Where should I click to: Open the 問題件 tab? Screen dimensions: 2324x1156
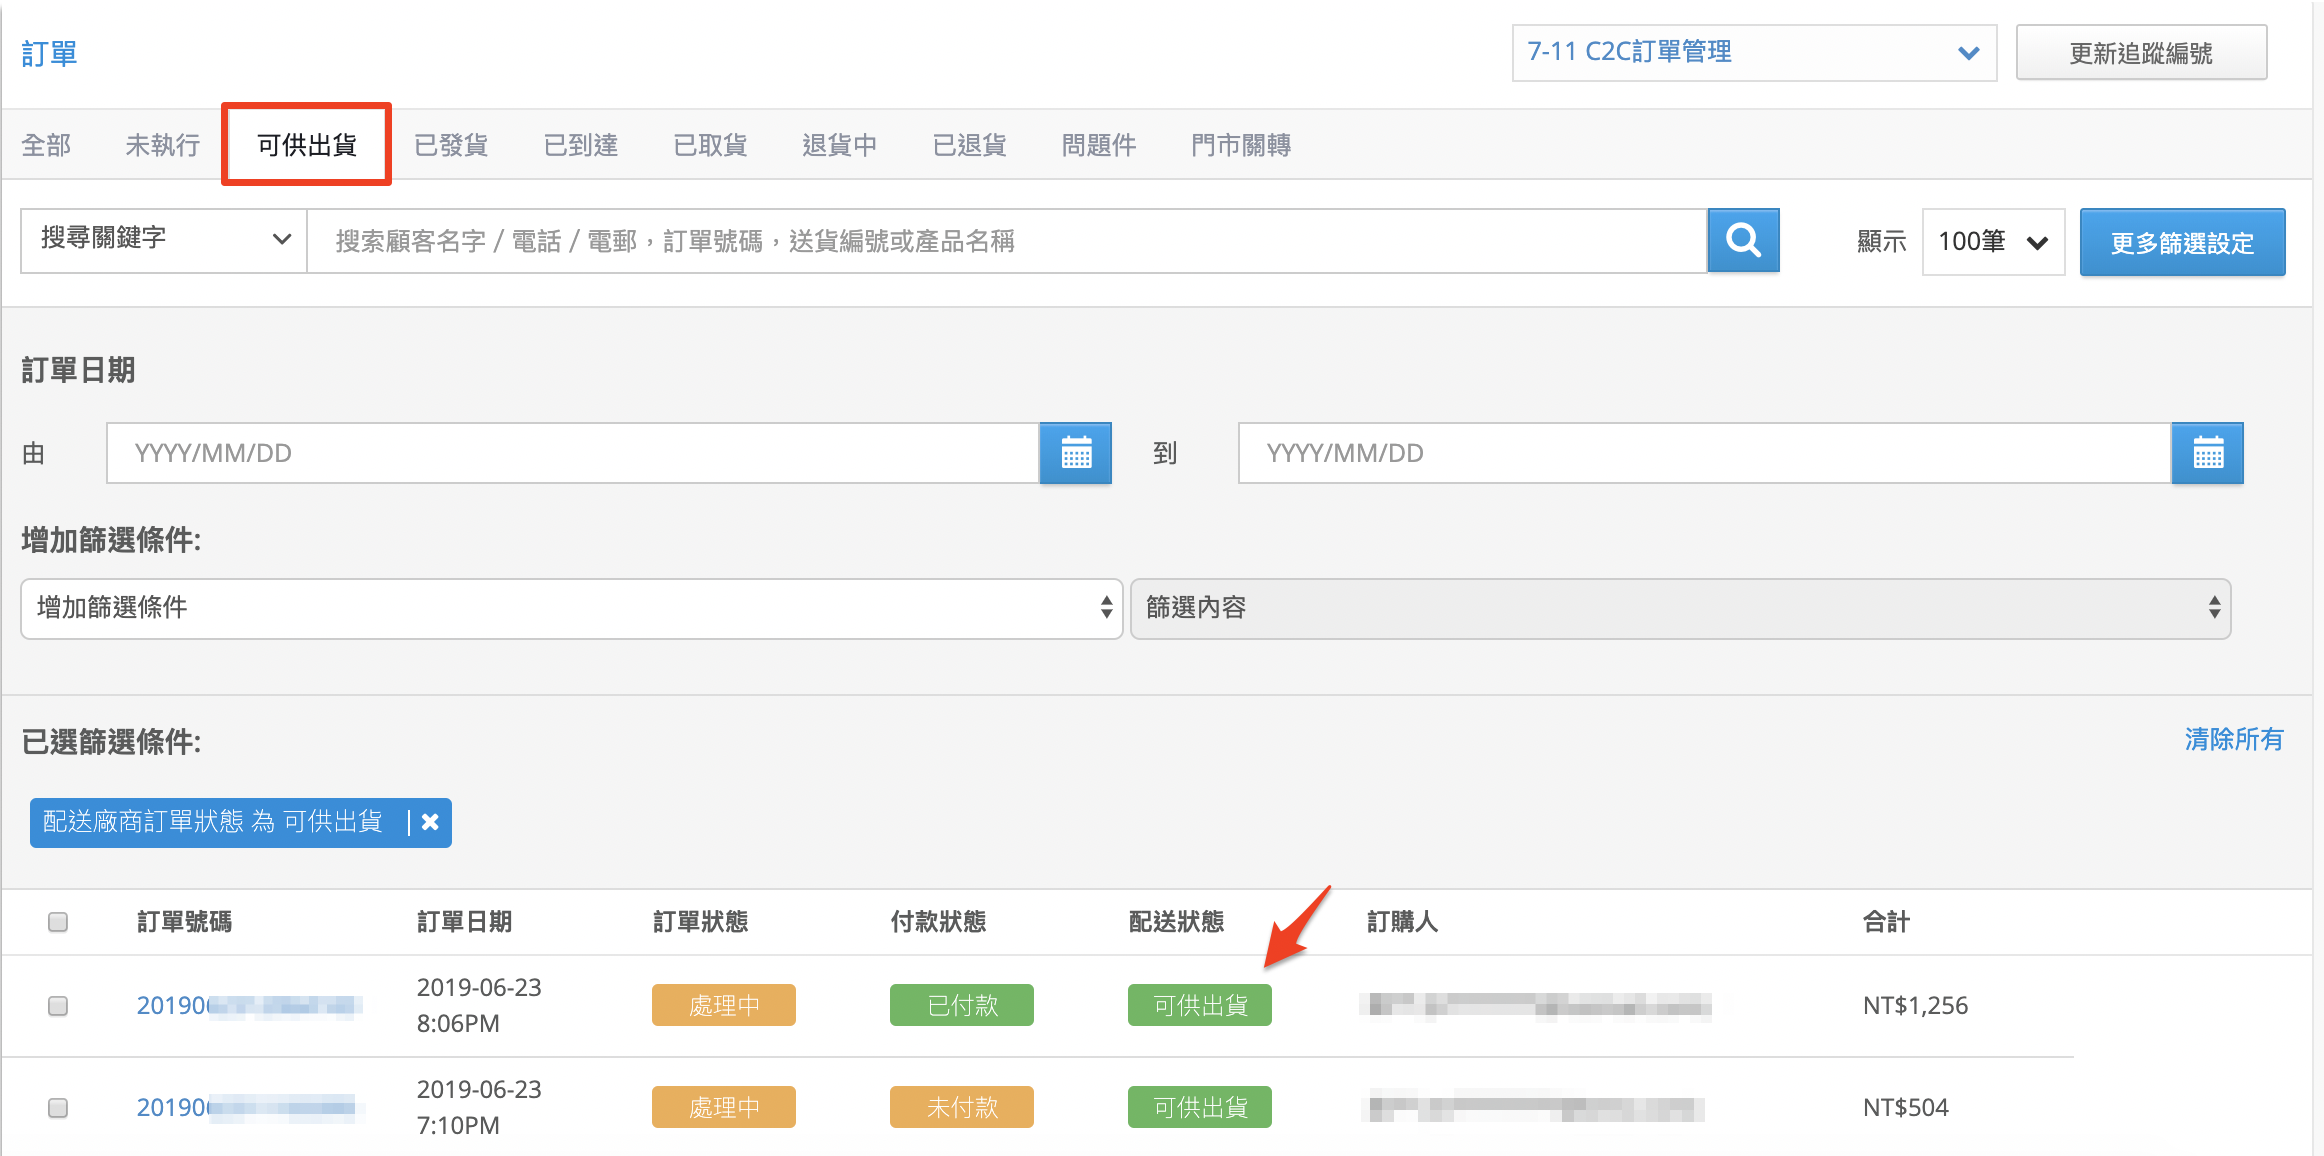[1099, 145]
